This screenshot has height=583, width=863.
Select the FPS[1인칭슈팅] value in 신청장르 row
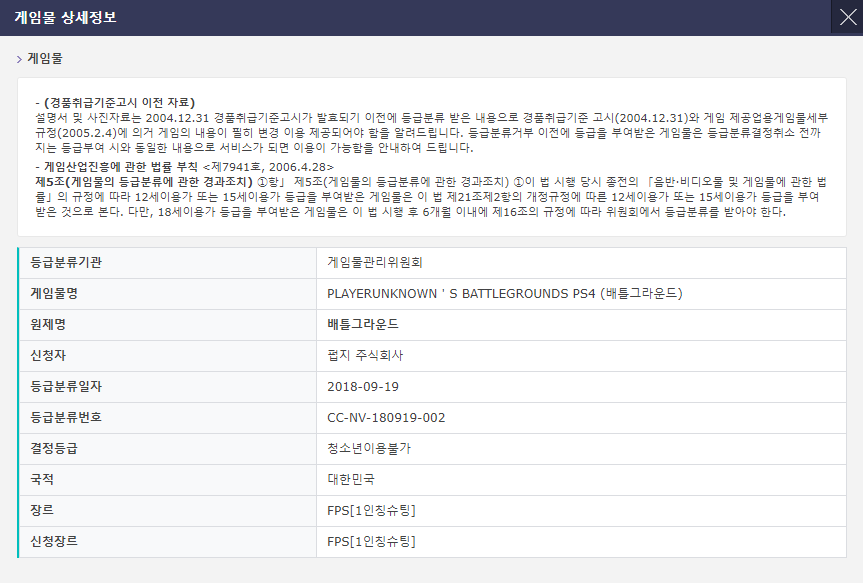coord(371,542)
